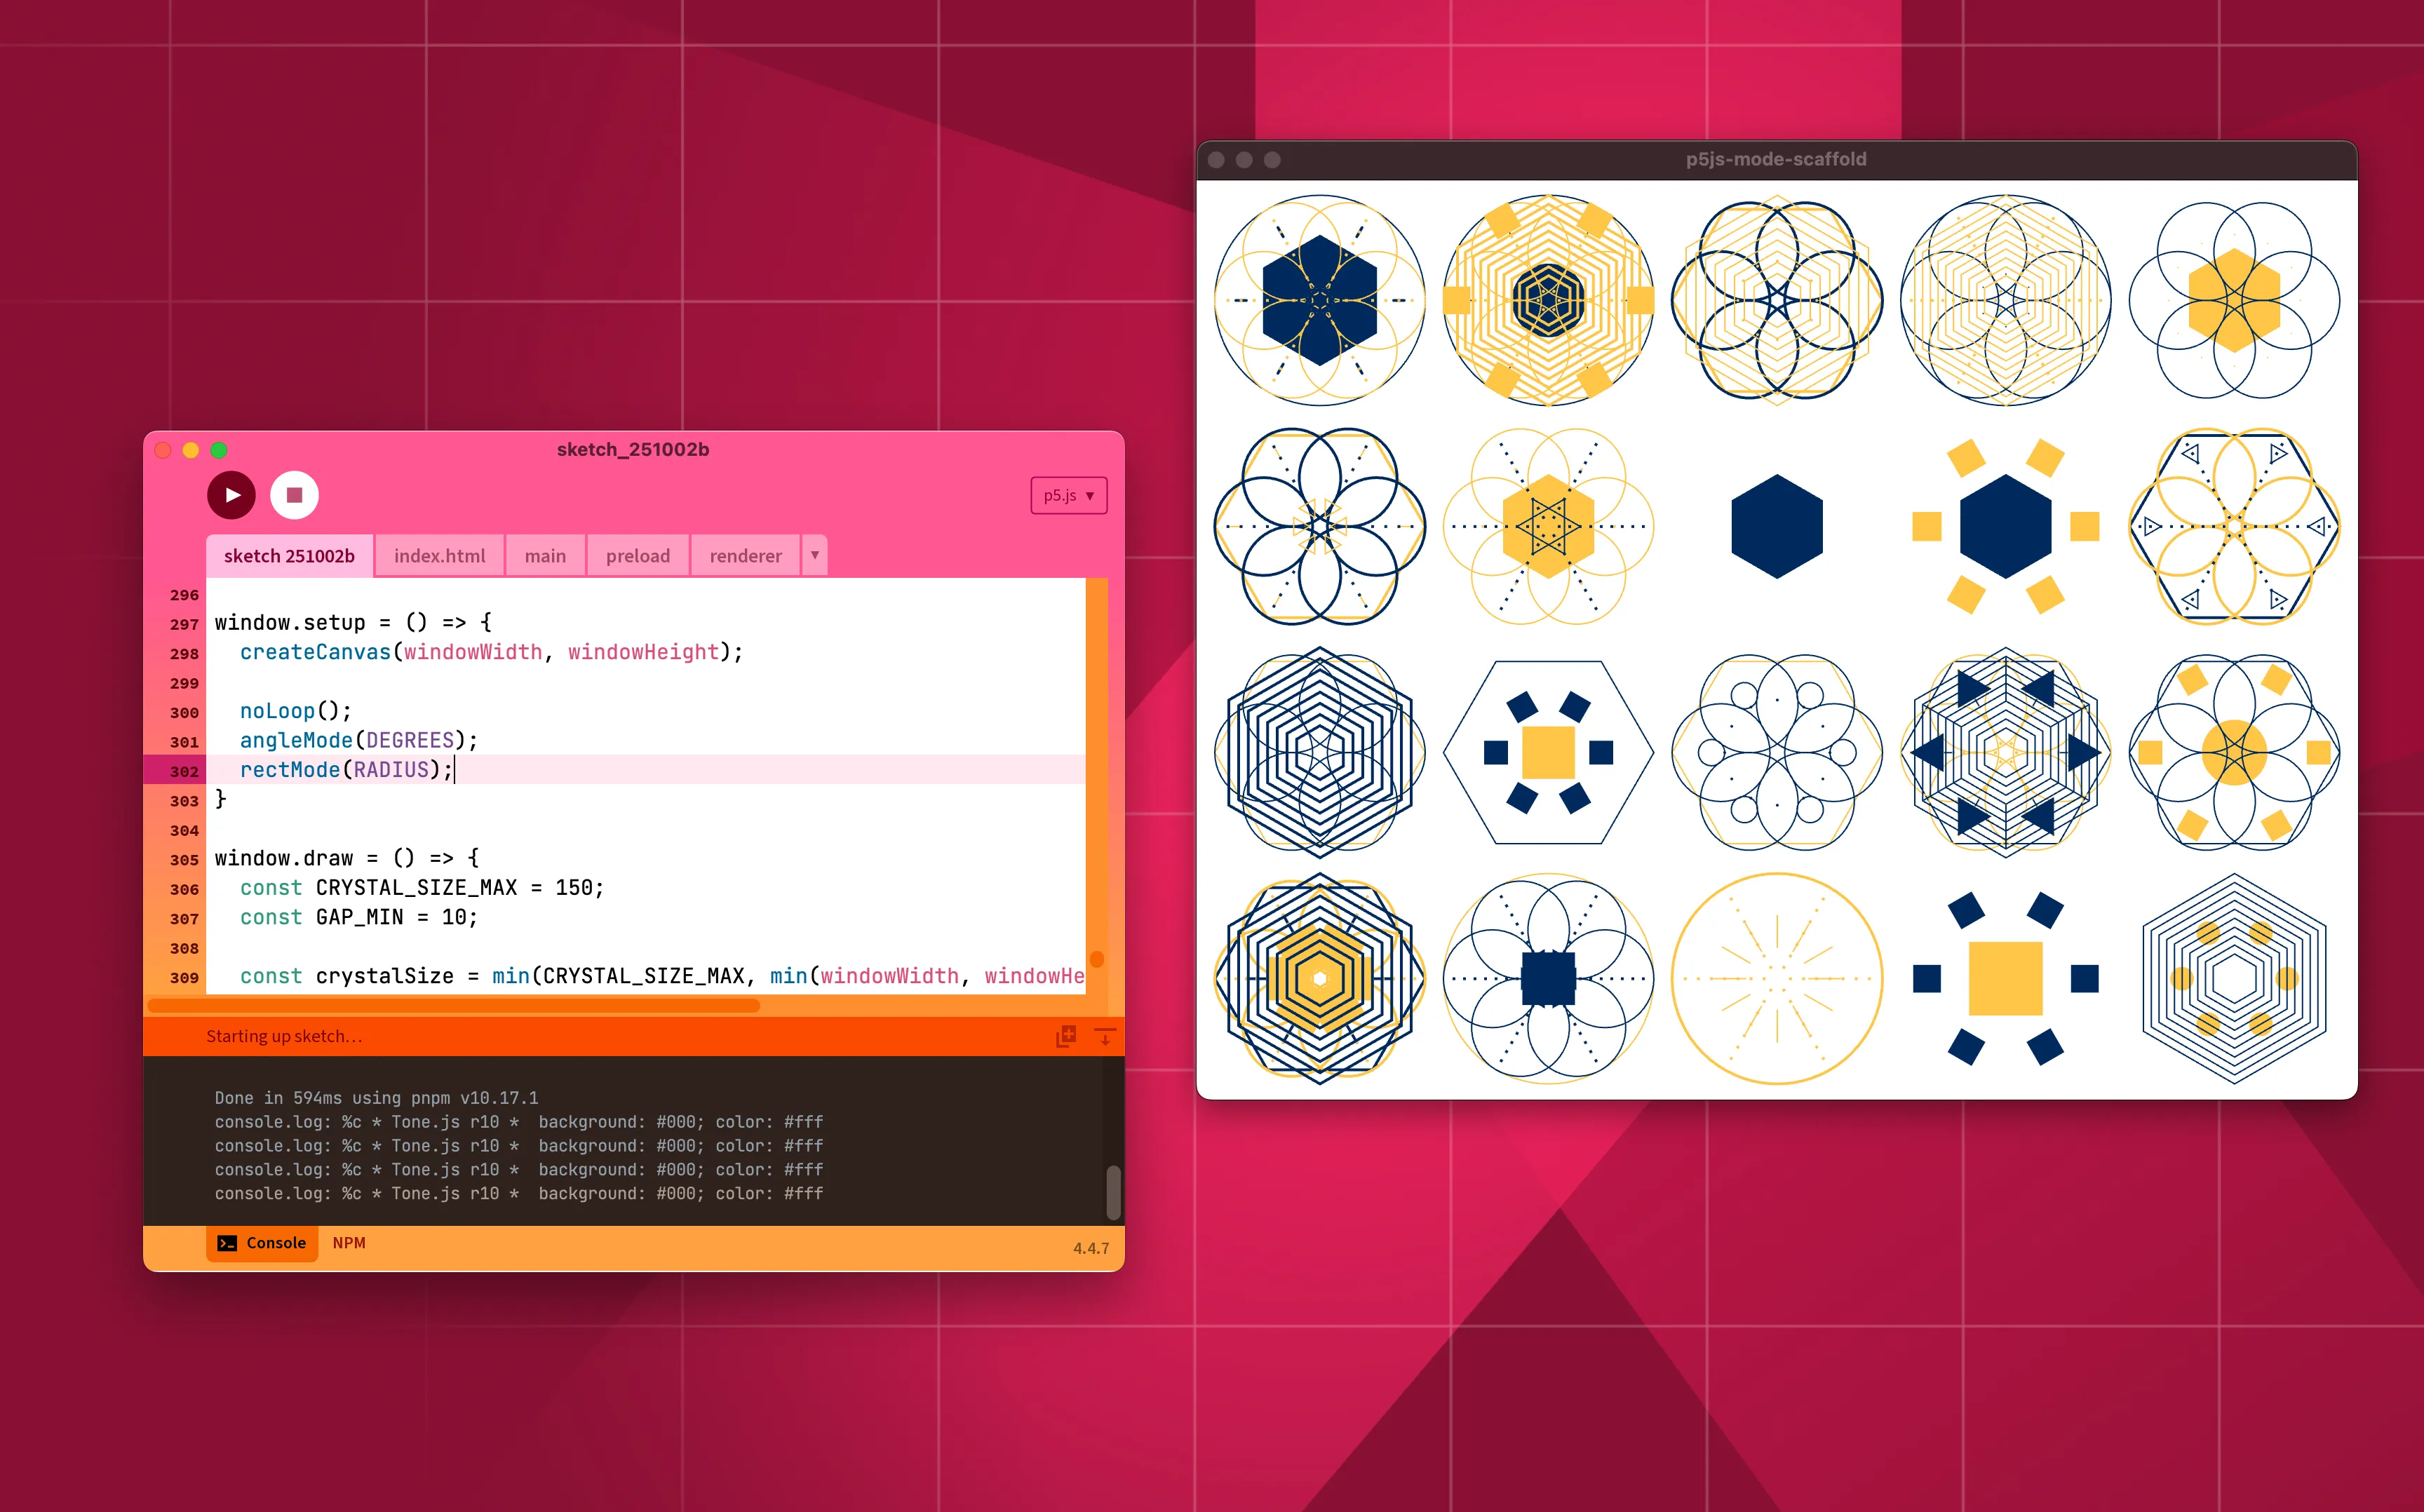Viewport: 2424px width, 1512px height.
Task: Select the Console panel button
Action: pos(262,1243)
